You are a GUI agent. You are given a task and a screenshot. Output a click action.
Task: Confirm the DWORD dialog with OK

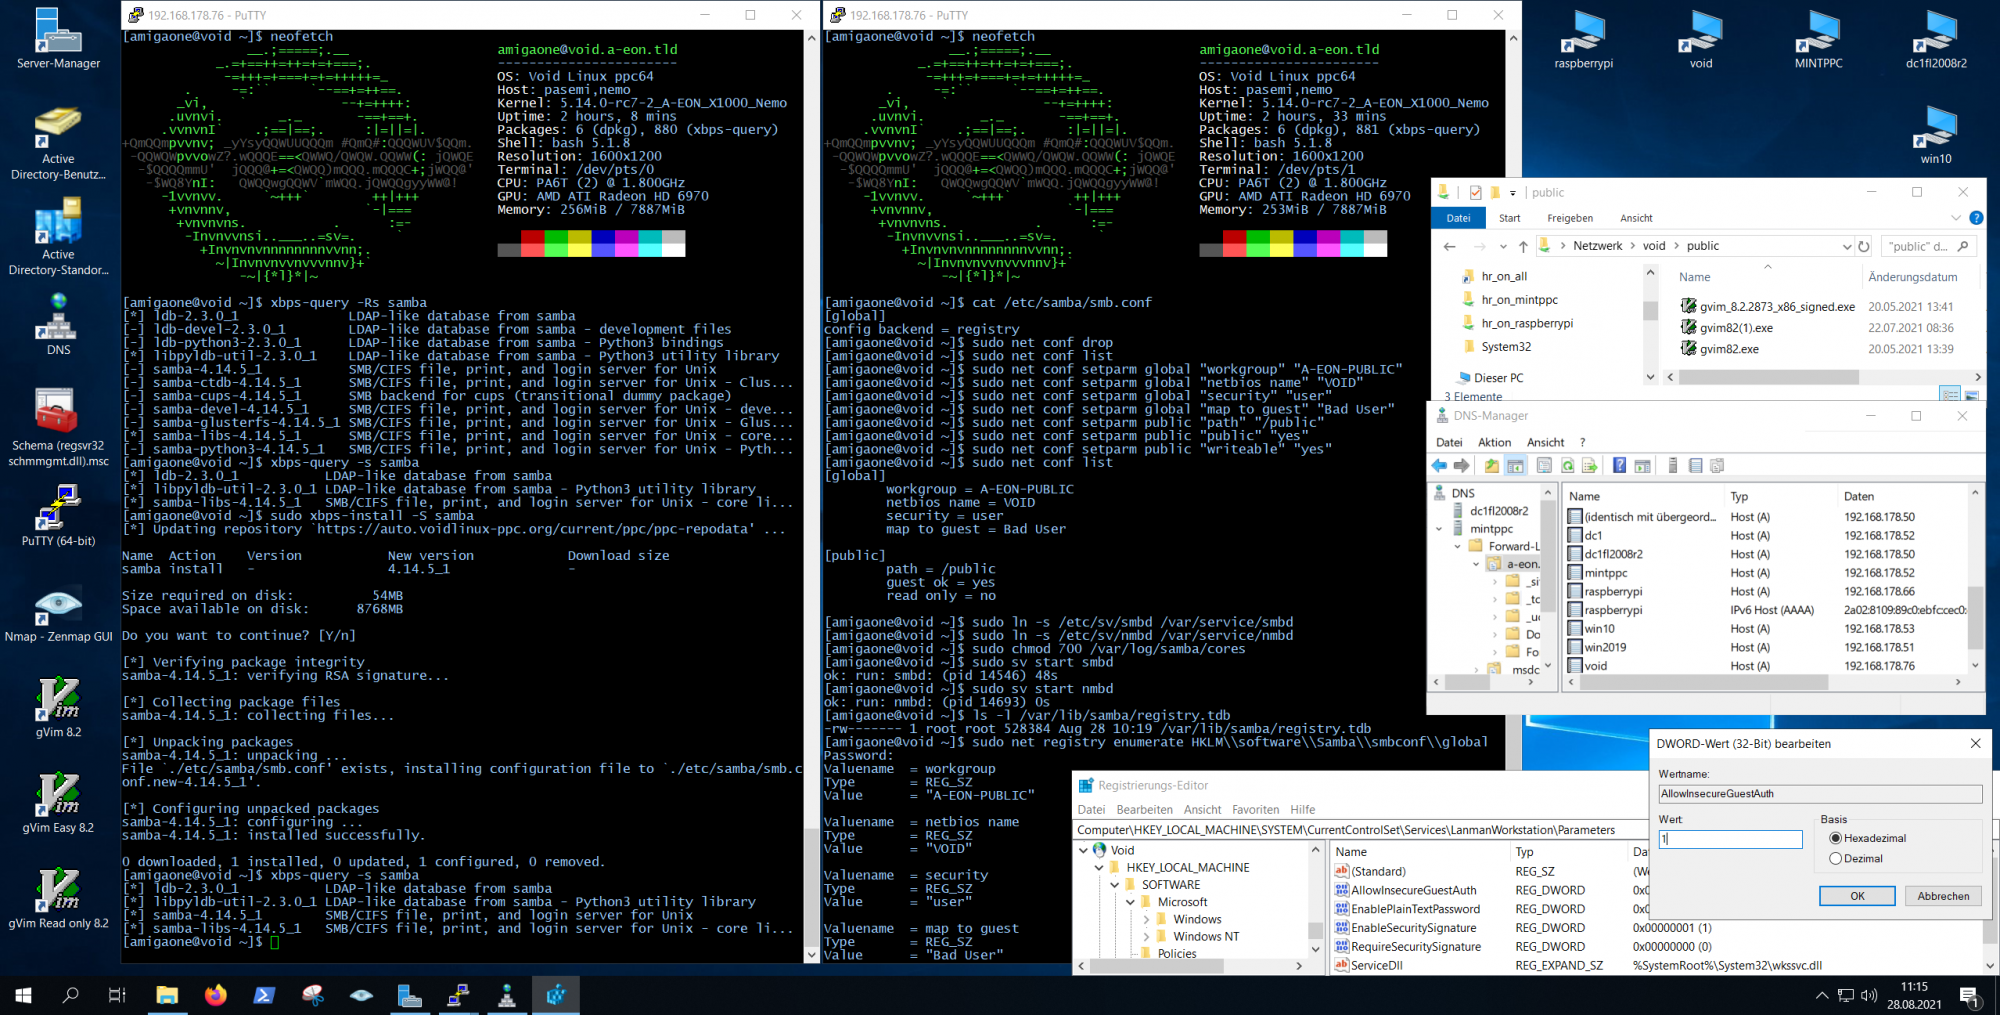click(1857, 896)
